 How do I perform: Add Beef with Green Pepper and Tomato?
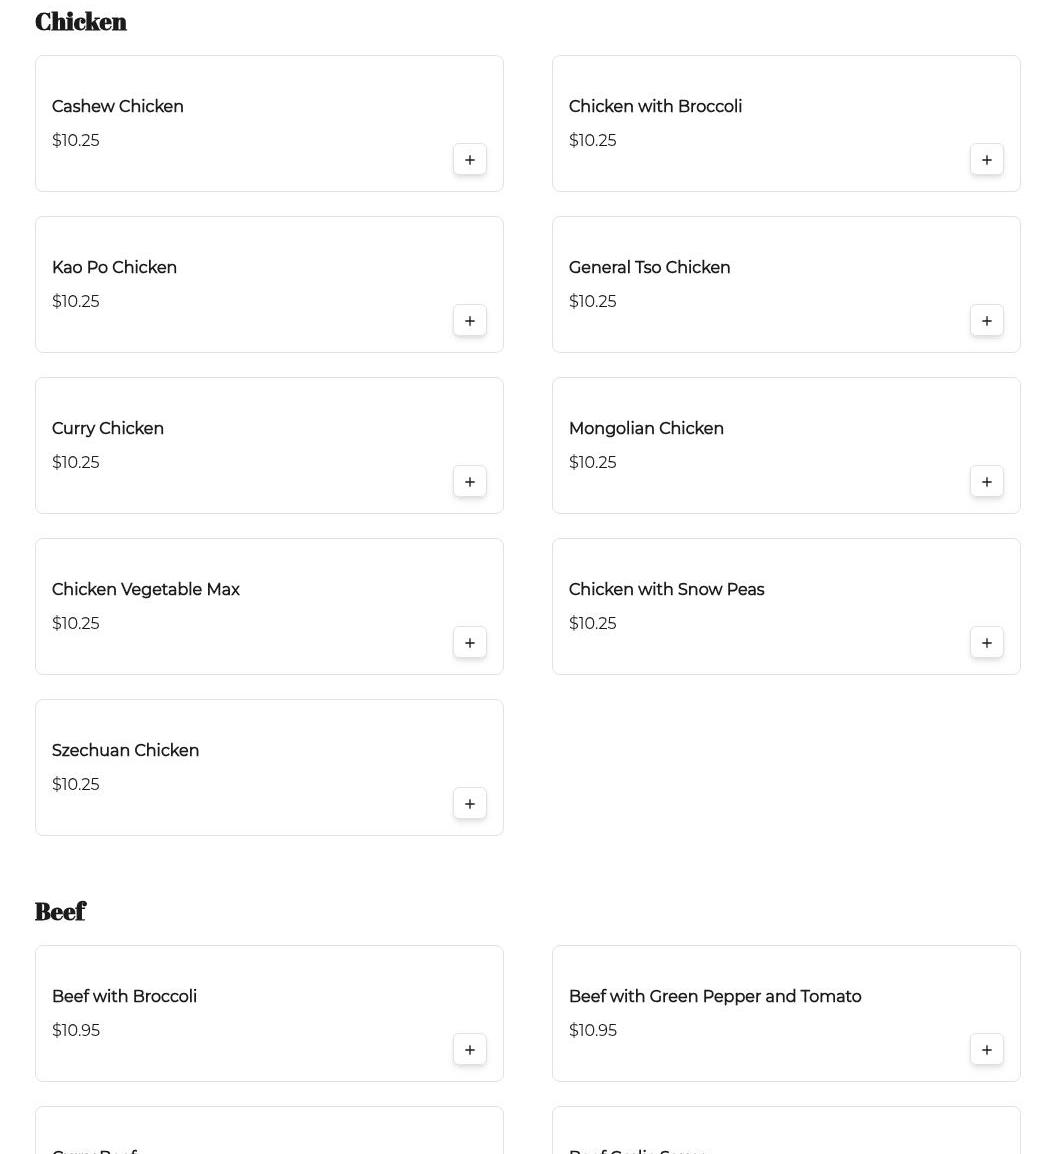click(x=987, y=1050)
